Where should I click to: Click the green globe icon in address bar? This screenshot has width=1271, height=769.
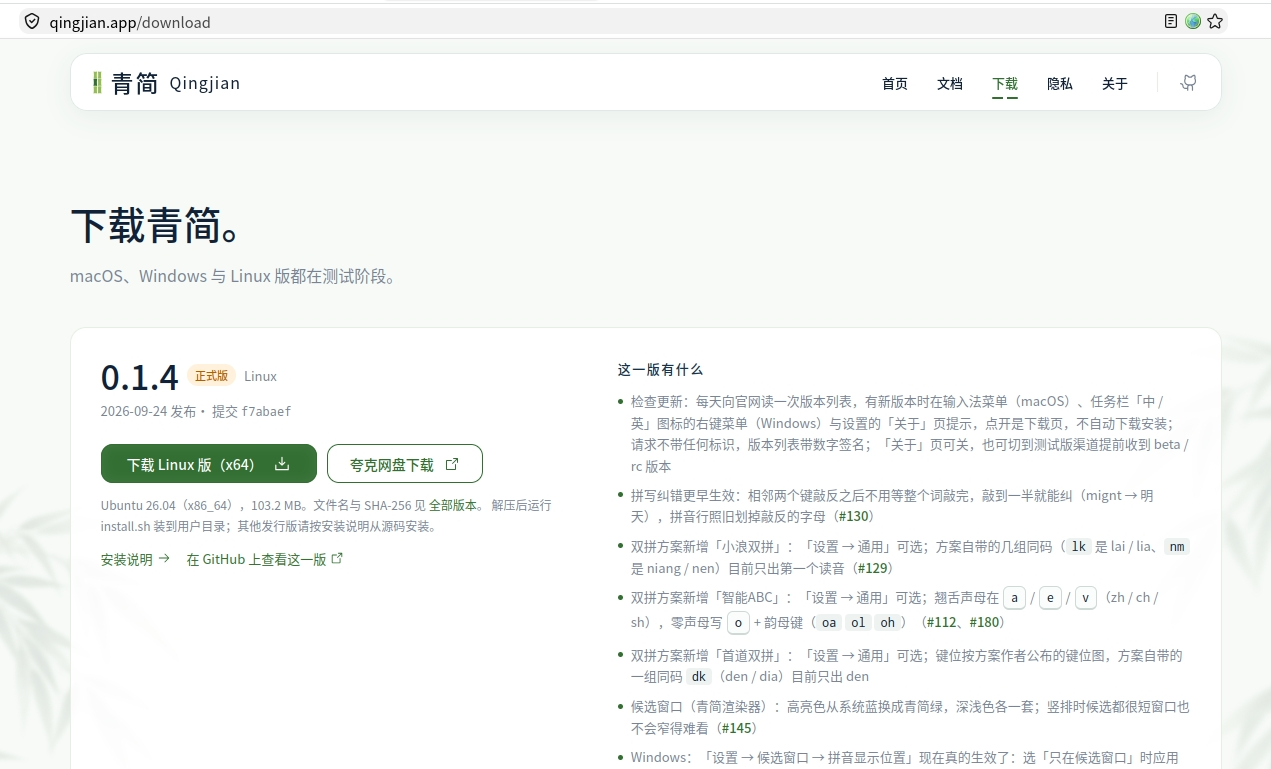click(x=1193, y=21)
